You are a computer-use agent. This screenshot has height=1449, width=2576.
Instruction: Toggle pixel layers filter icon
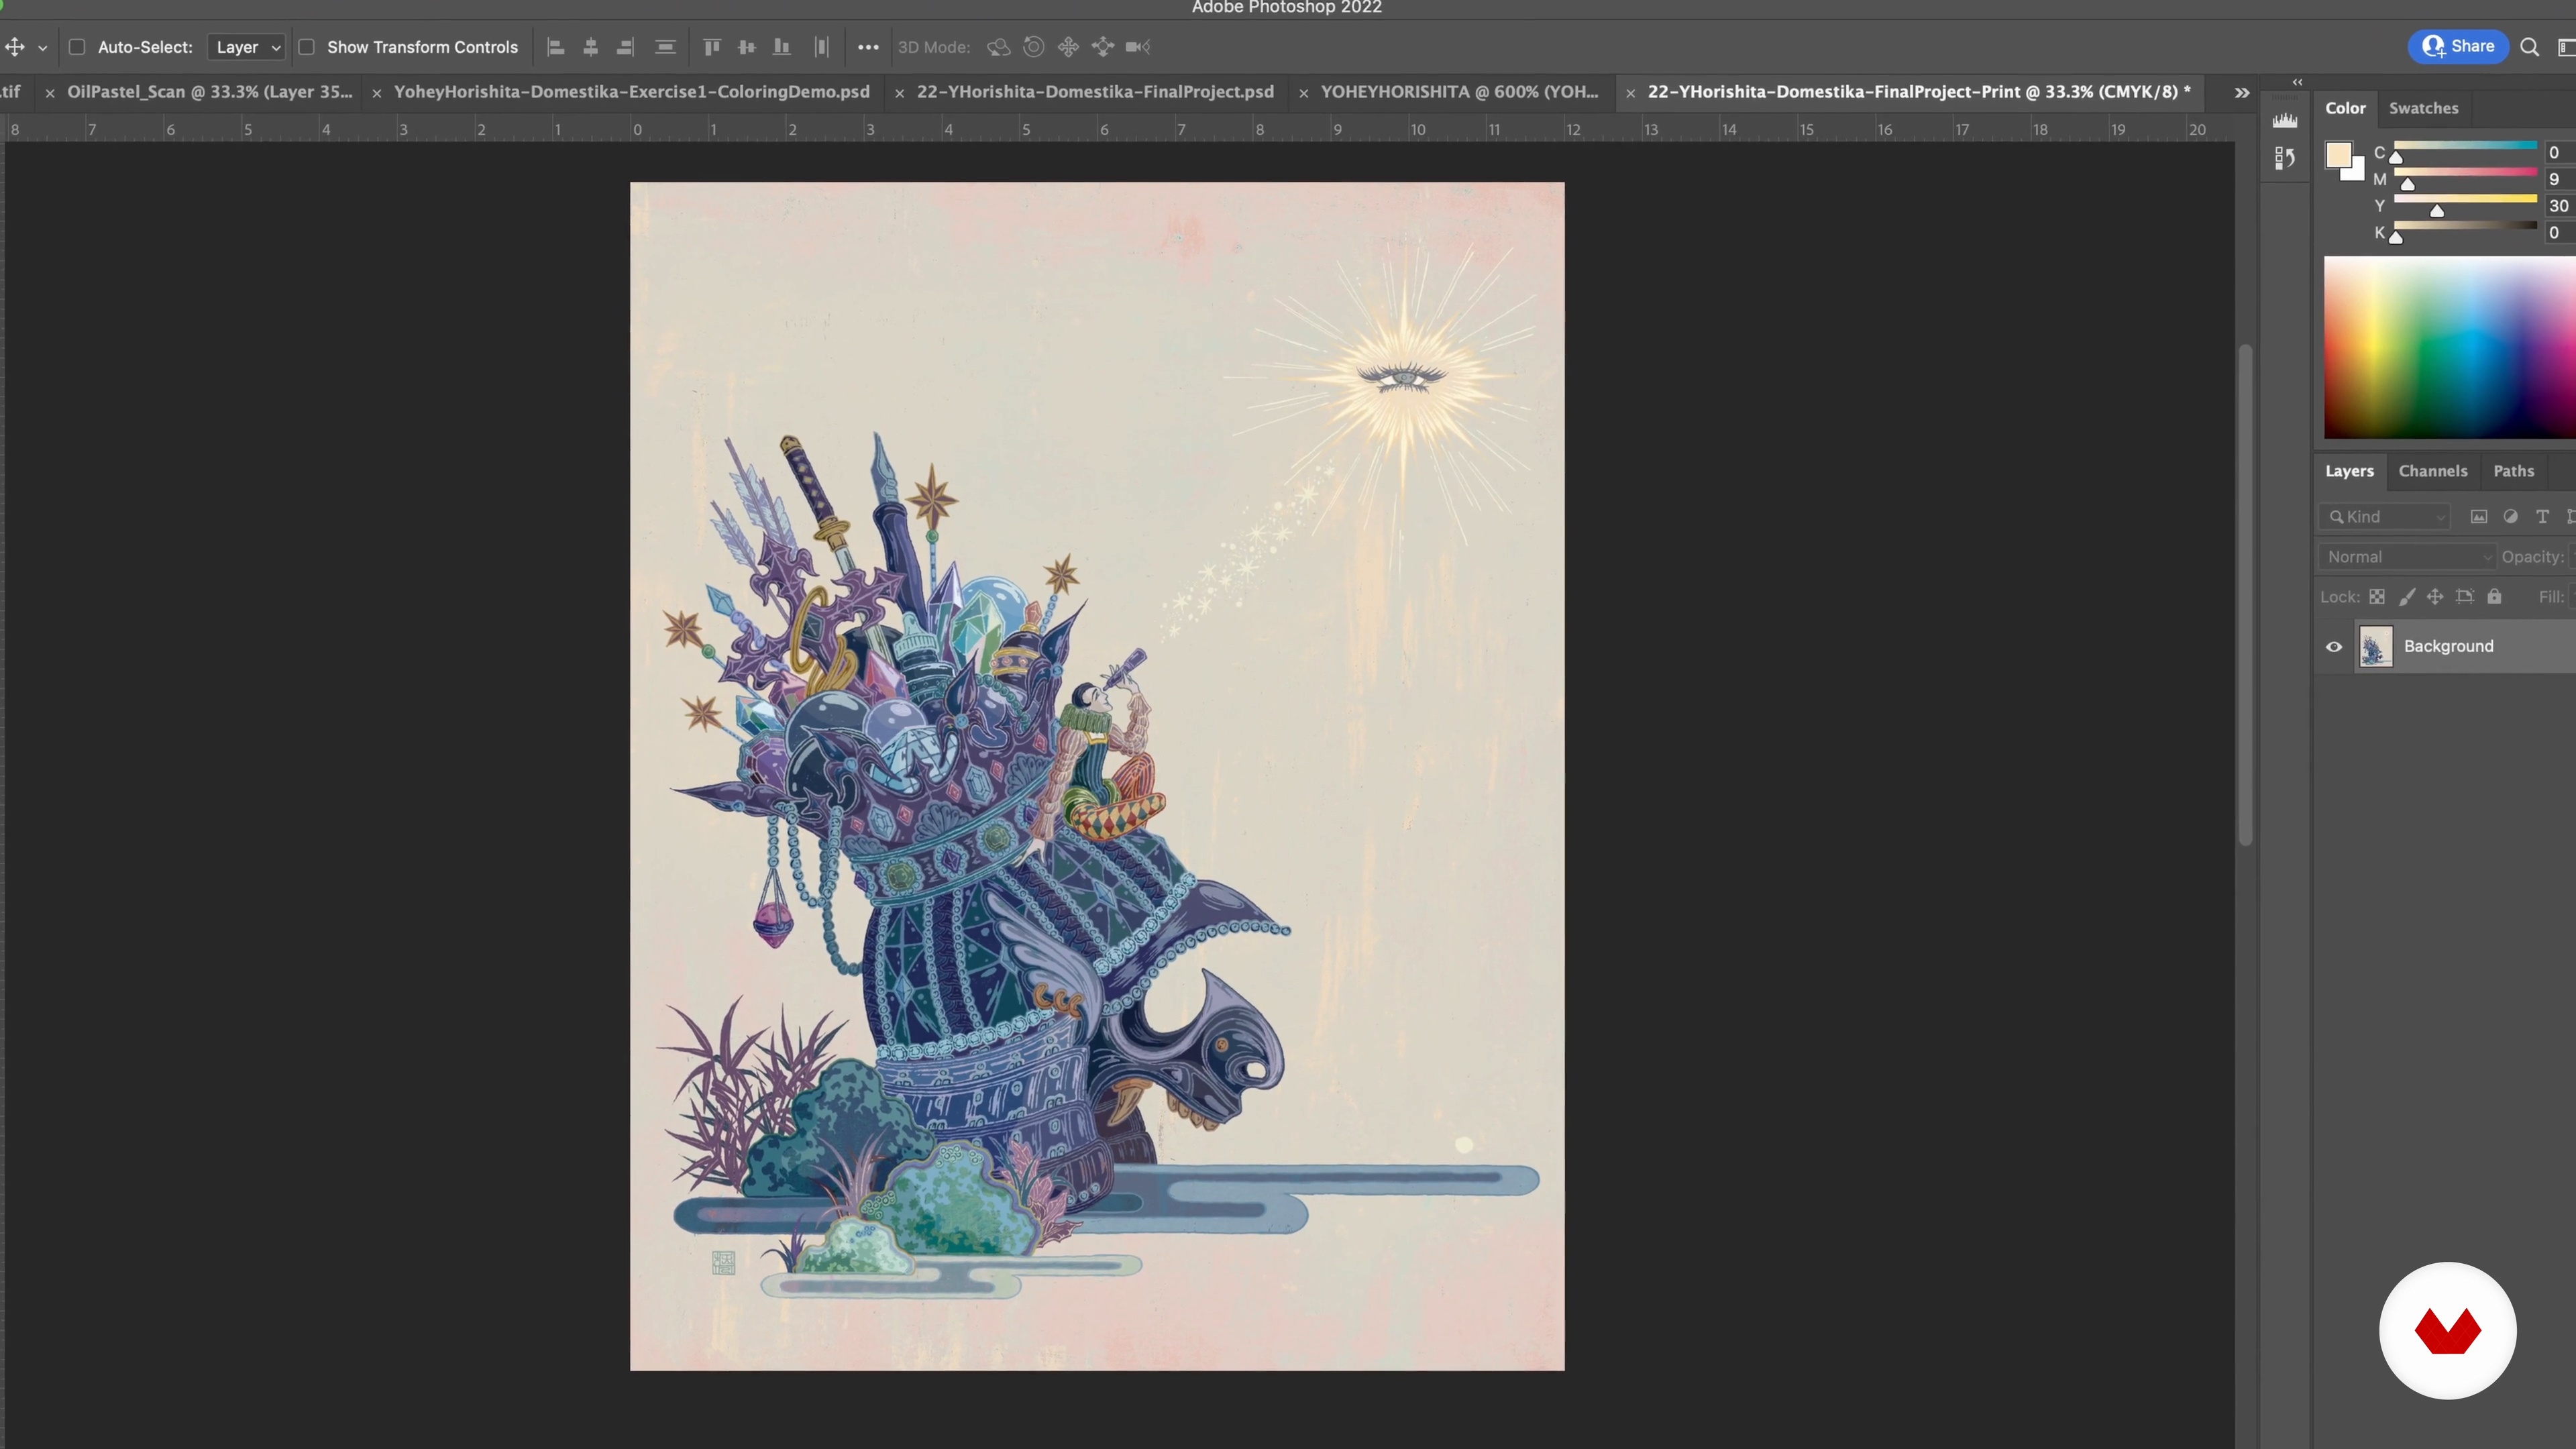coord(2479,517)
